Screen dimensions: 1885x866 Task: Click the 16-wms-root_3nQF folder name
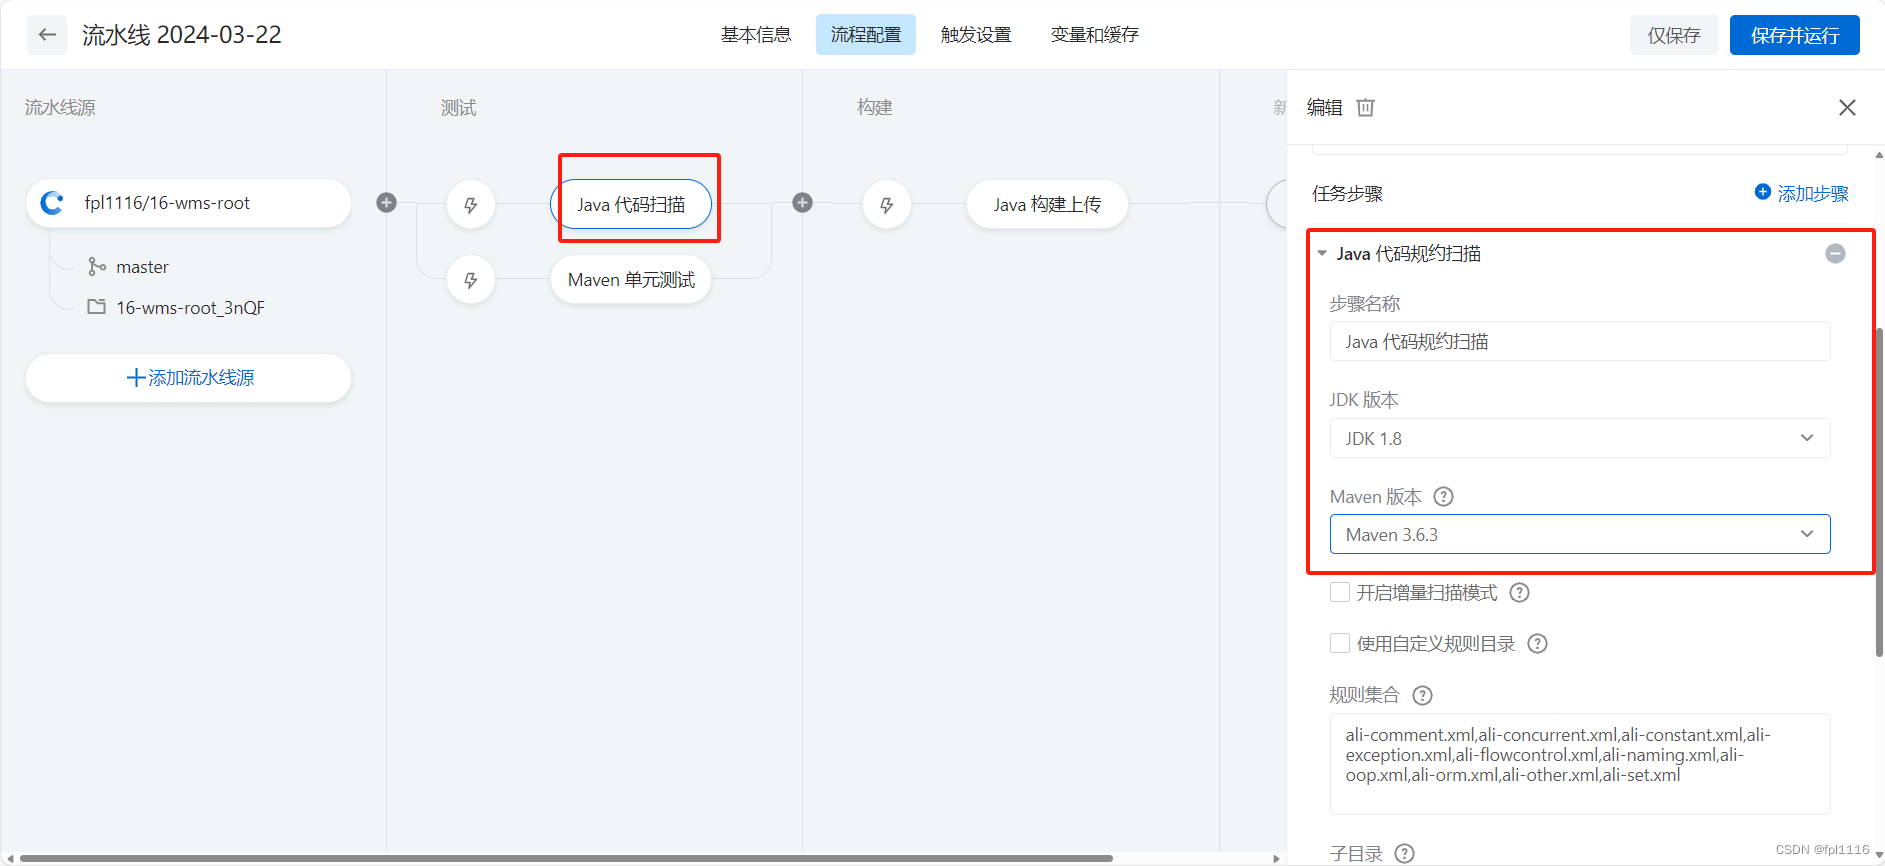(190, 308)
